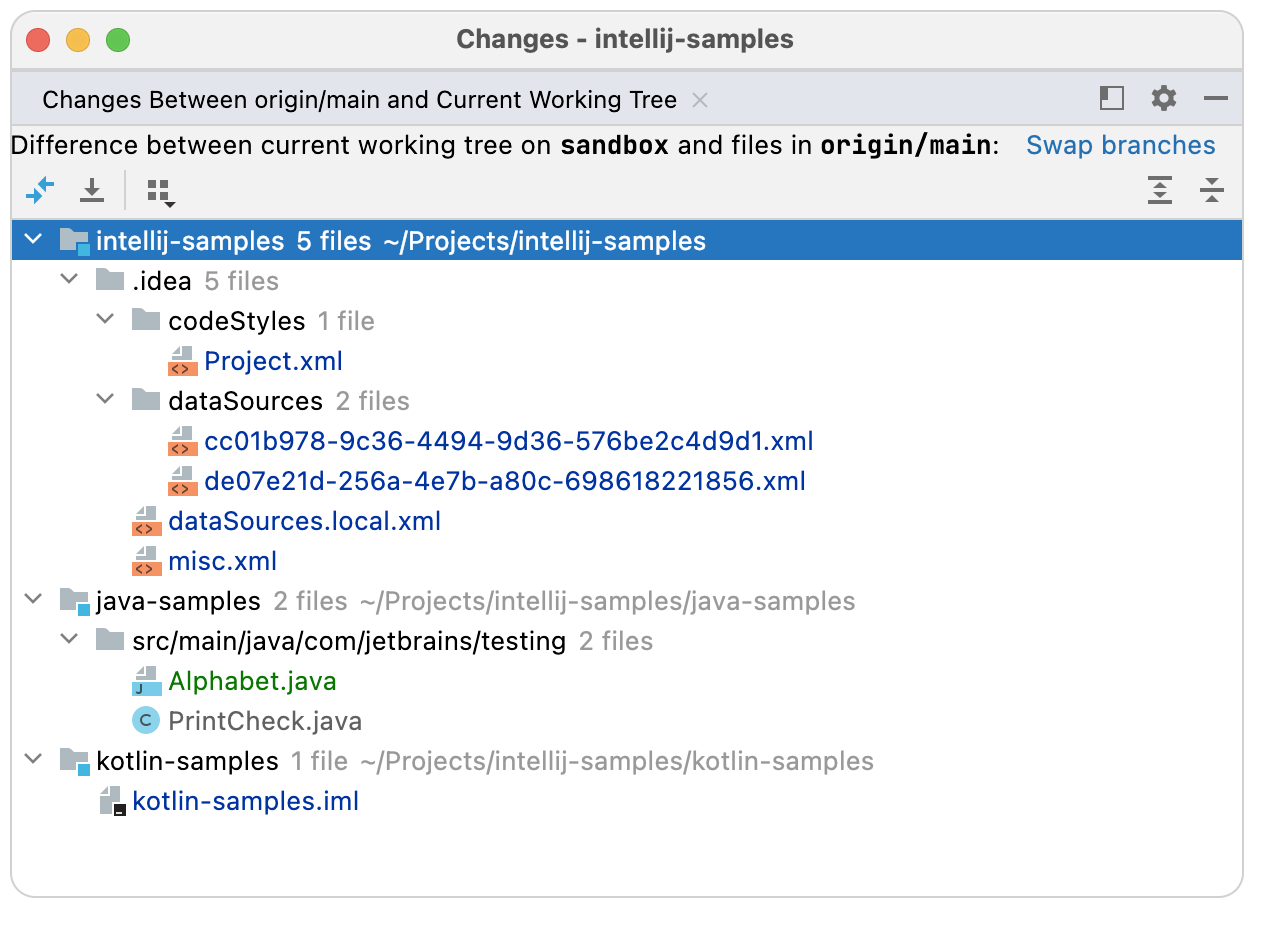1284x940 pixels.
Task: Collapse the kotlin-samples project node
Action: tap(33, 760)
